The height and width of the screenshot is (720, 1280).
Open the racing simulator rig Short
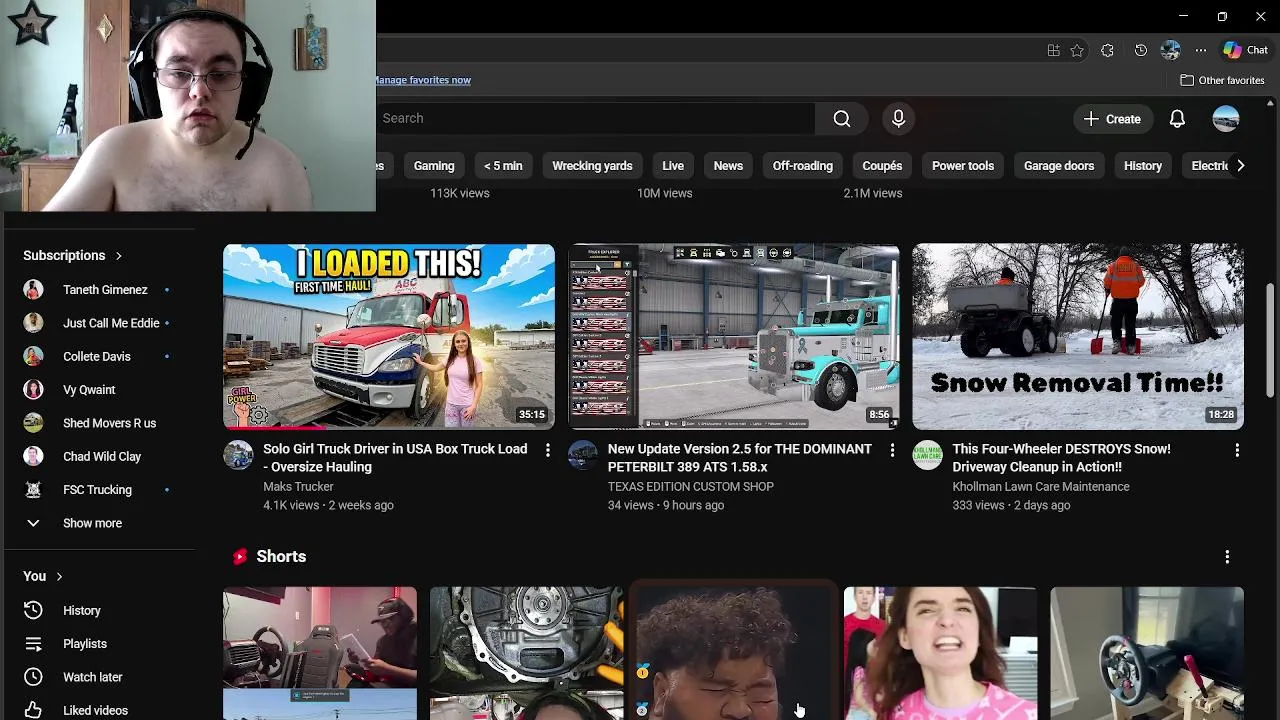[320, 653]
